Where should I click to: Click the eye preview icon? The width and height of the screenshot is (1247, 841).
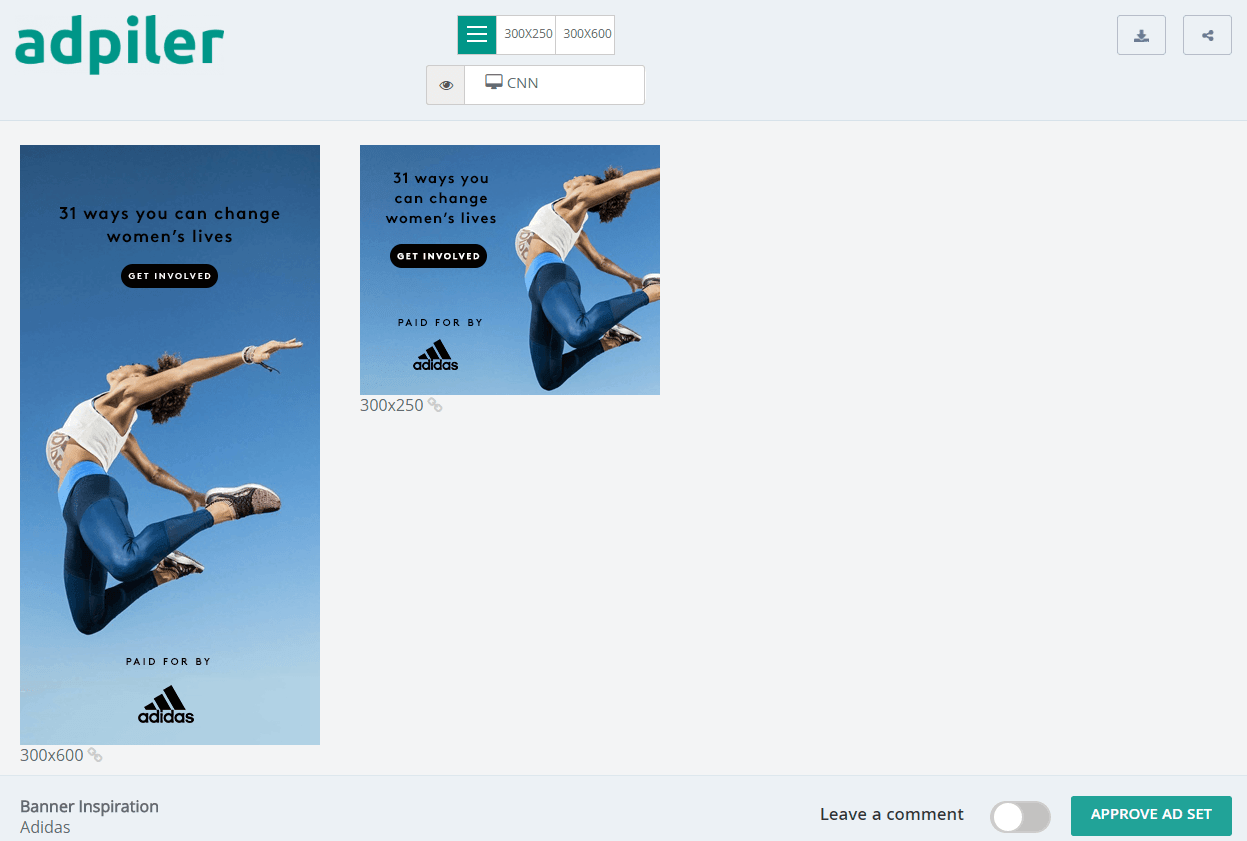[446, 85]
